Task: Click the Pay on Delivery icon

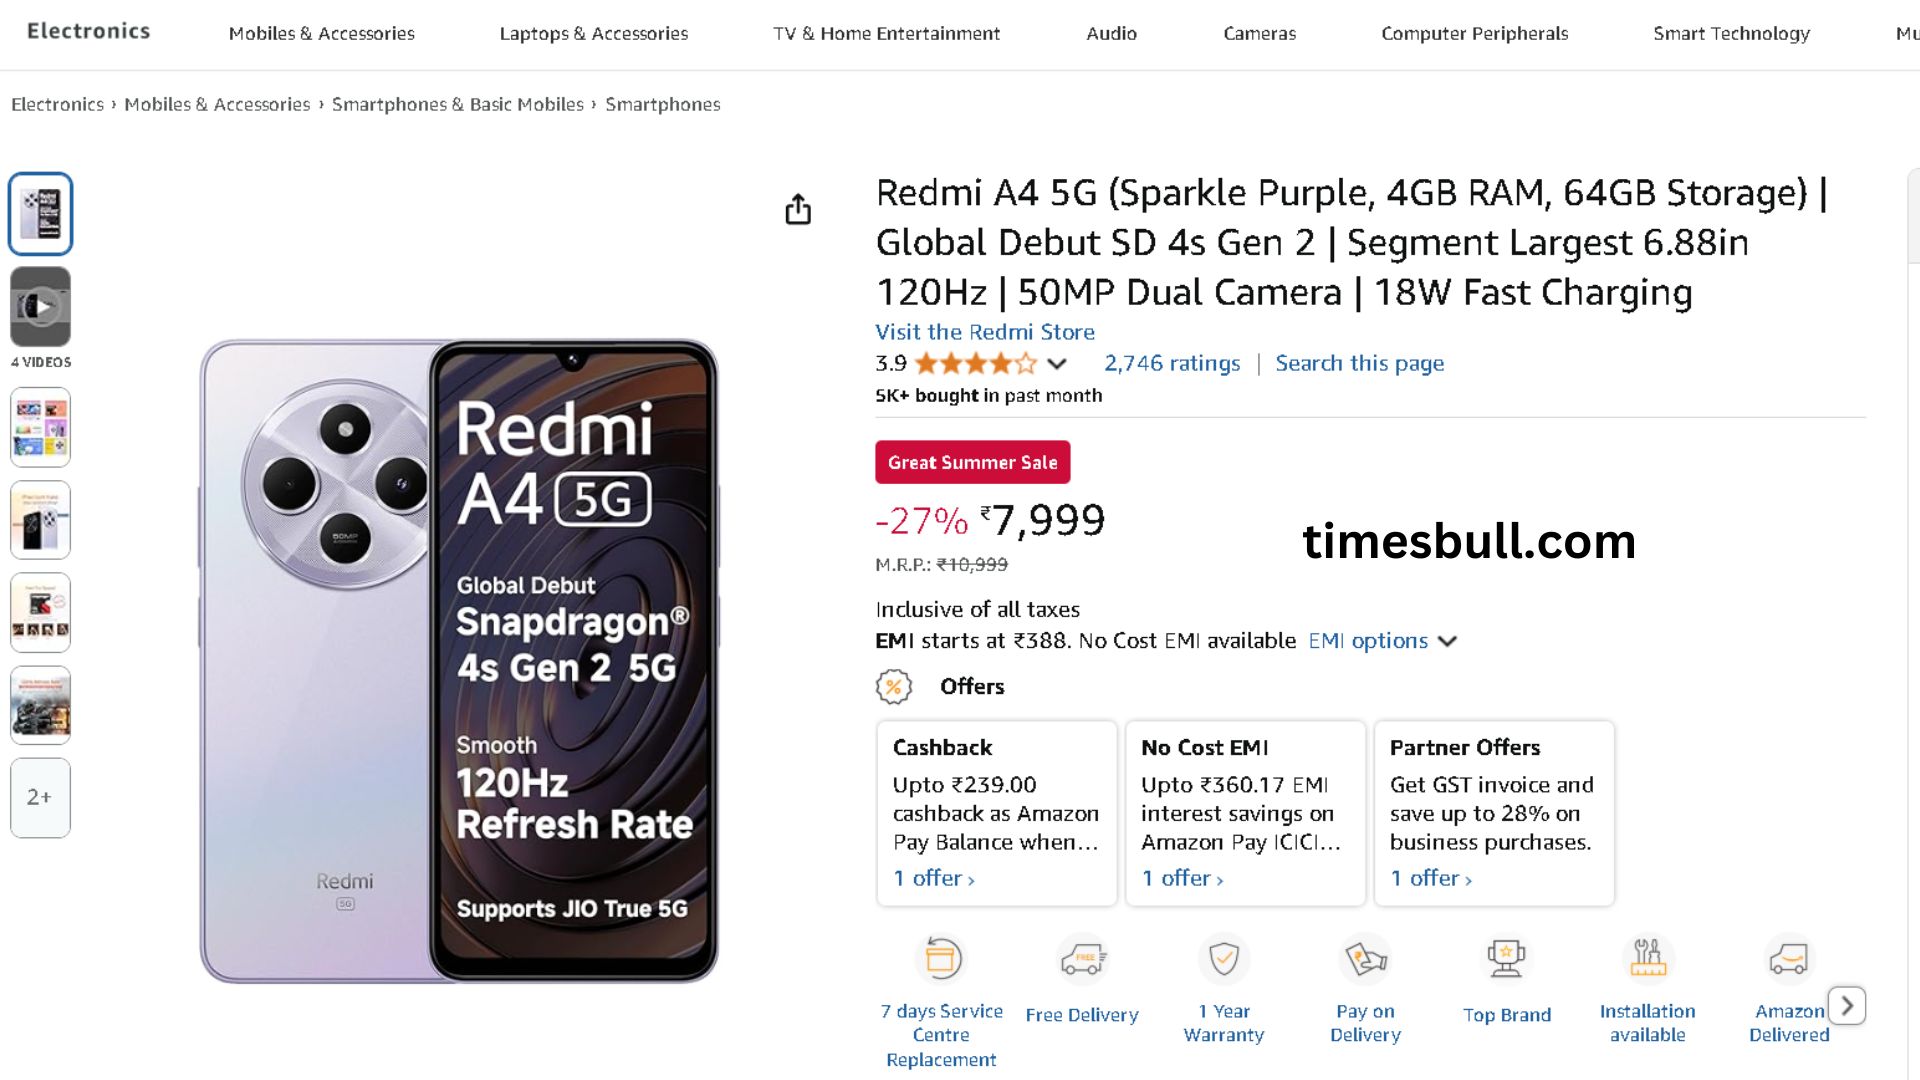Action: click(x=1365, y=959)
